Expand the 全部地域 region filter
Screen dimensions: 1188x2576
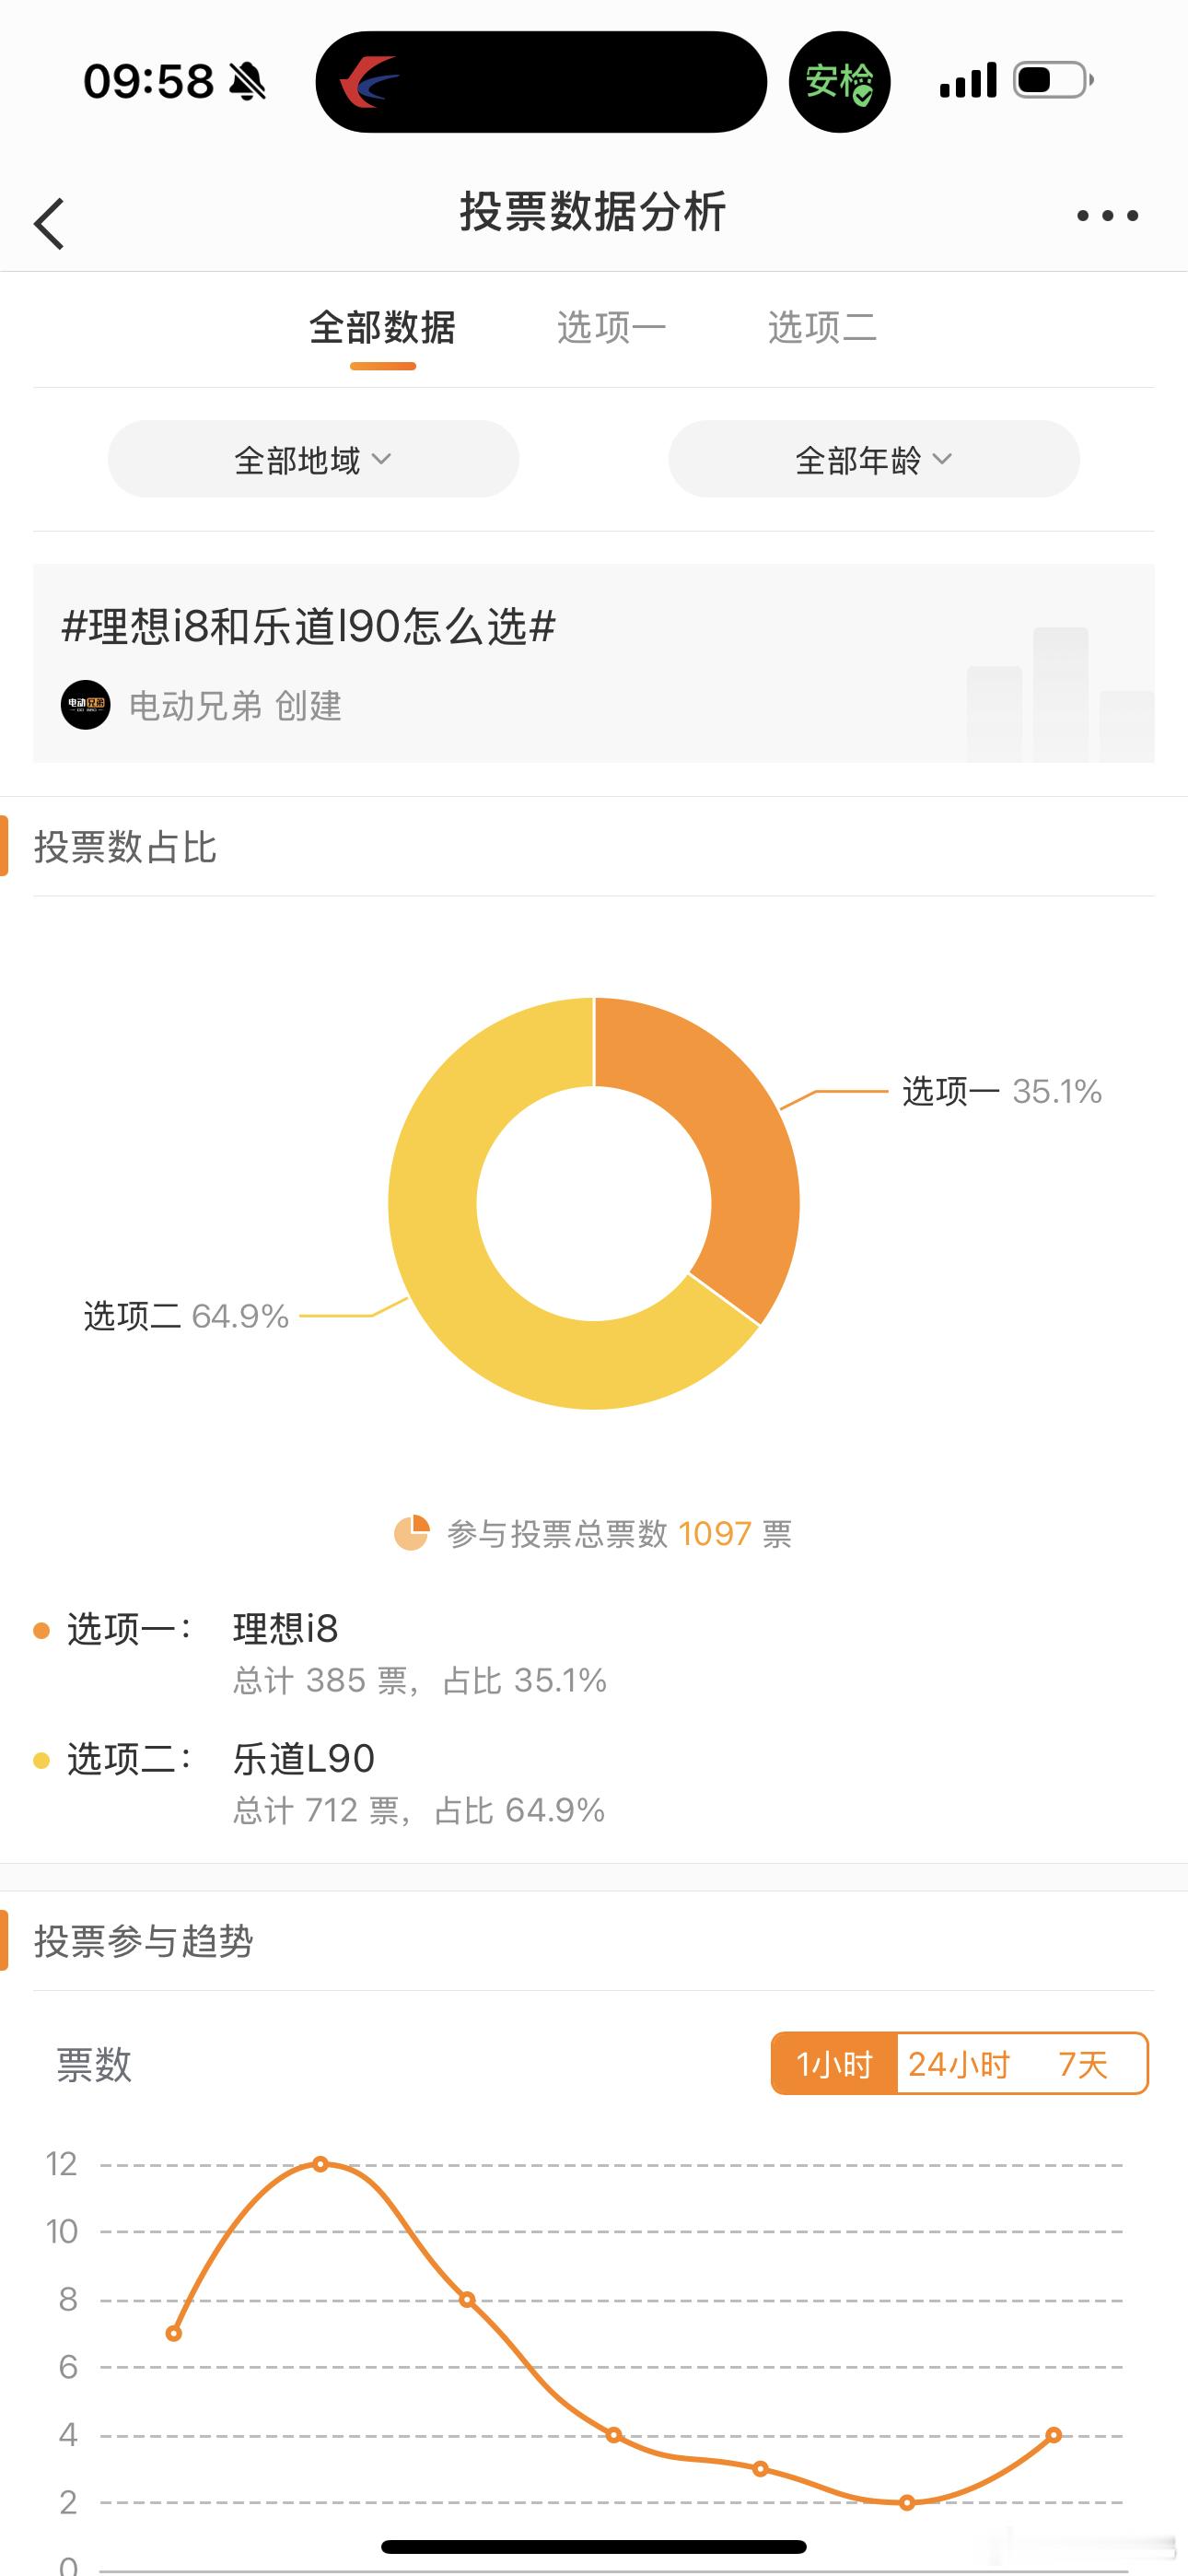(313, 459)
